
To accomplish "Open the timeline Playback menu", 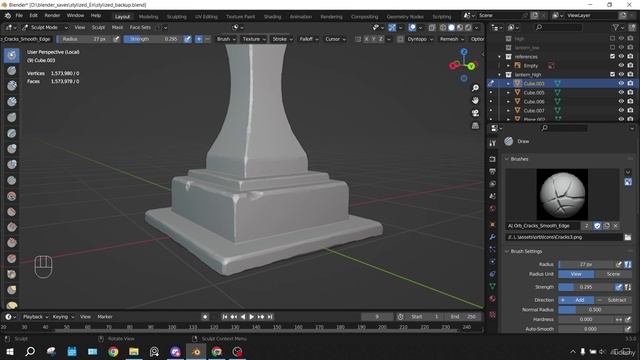I will 35,317.
